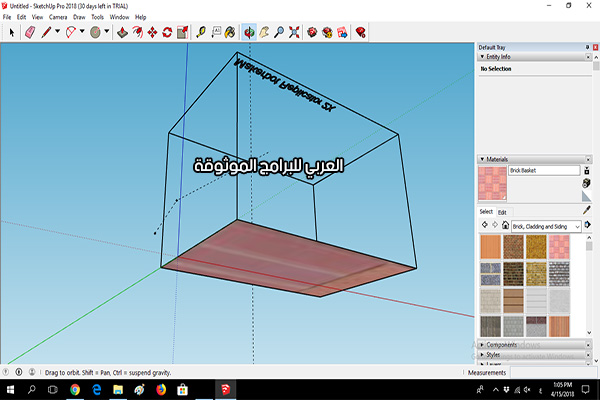Select the arrow Select tool
This screenshot has height=400, width=600.
[11, 33]
